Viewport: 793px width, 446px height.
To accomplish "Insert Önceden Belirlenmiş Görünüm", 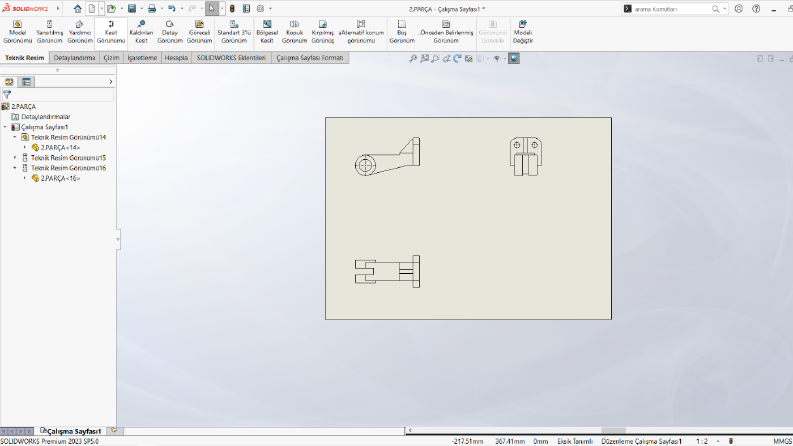I will click(x=446, y=32).
